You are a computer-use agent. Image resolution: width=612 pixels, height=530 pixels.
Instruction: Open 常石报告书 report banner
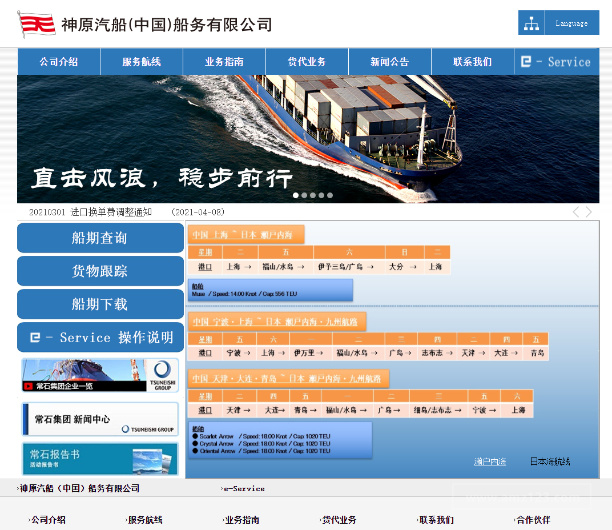100,459
